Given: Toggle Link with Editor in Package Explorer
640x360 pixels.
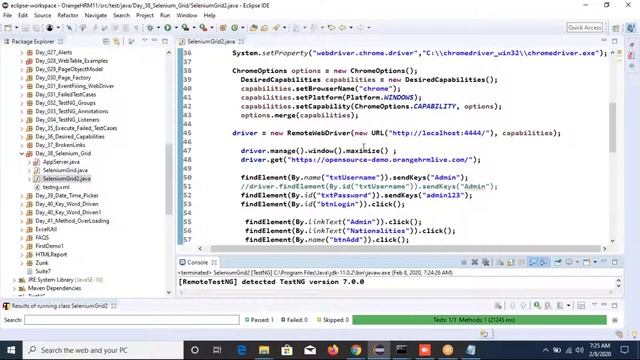Looking at the screenshot, I should 117,41.
